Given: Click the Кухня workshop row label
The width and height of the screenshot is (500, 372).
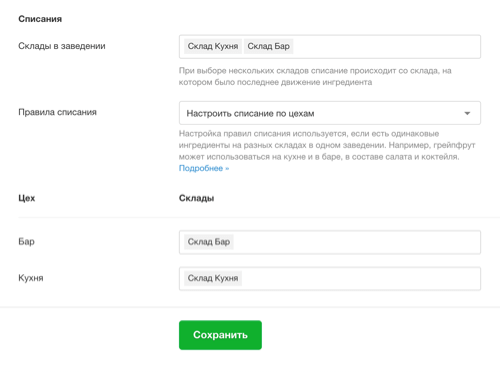Looking at the screenshot, I should (31, 278).
